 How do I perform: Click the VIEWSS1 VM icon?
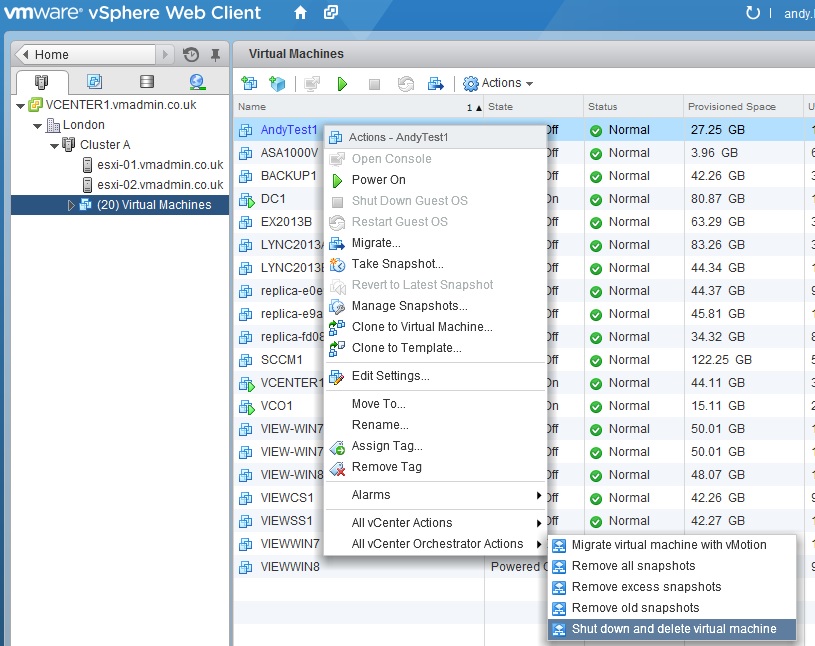pos(245,521)
